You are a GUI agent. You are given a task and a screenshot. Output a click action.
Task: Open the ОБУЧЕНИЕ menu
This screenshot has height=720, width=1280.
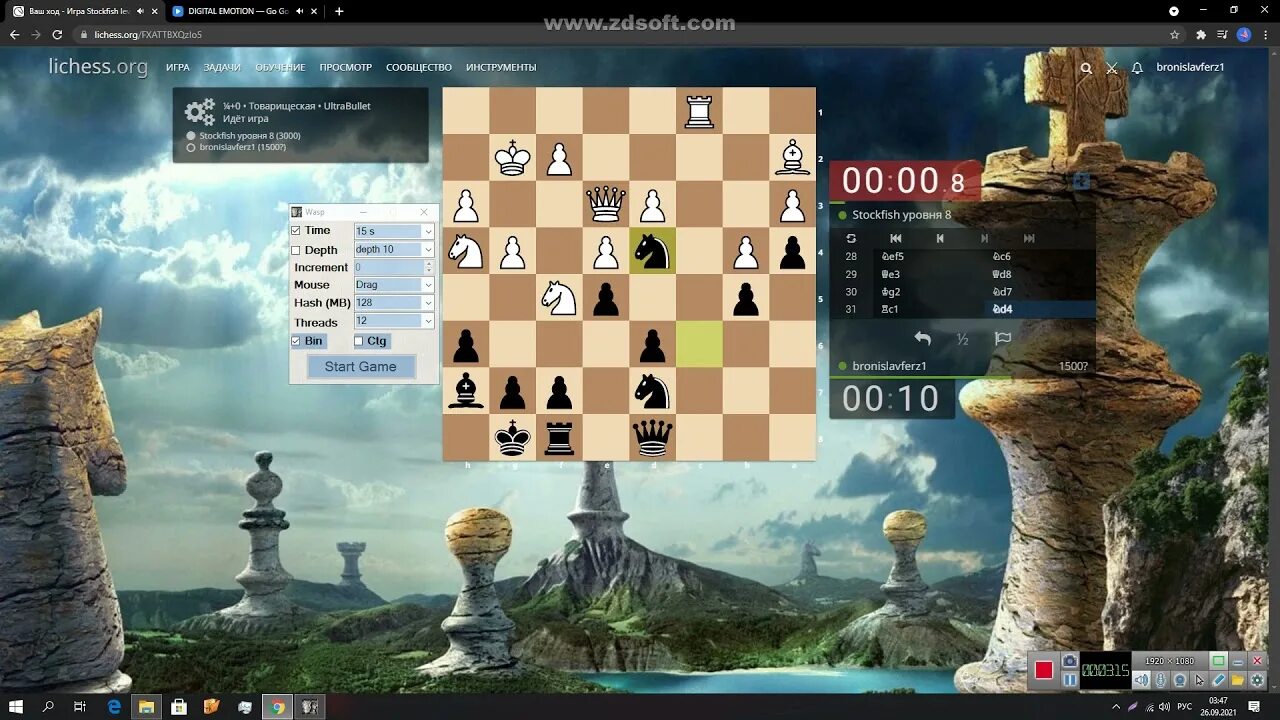tap(281, 67)
